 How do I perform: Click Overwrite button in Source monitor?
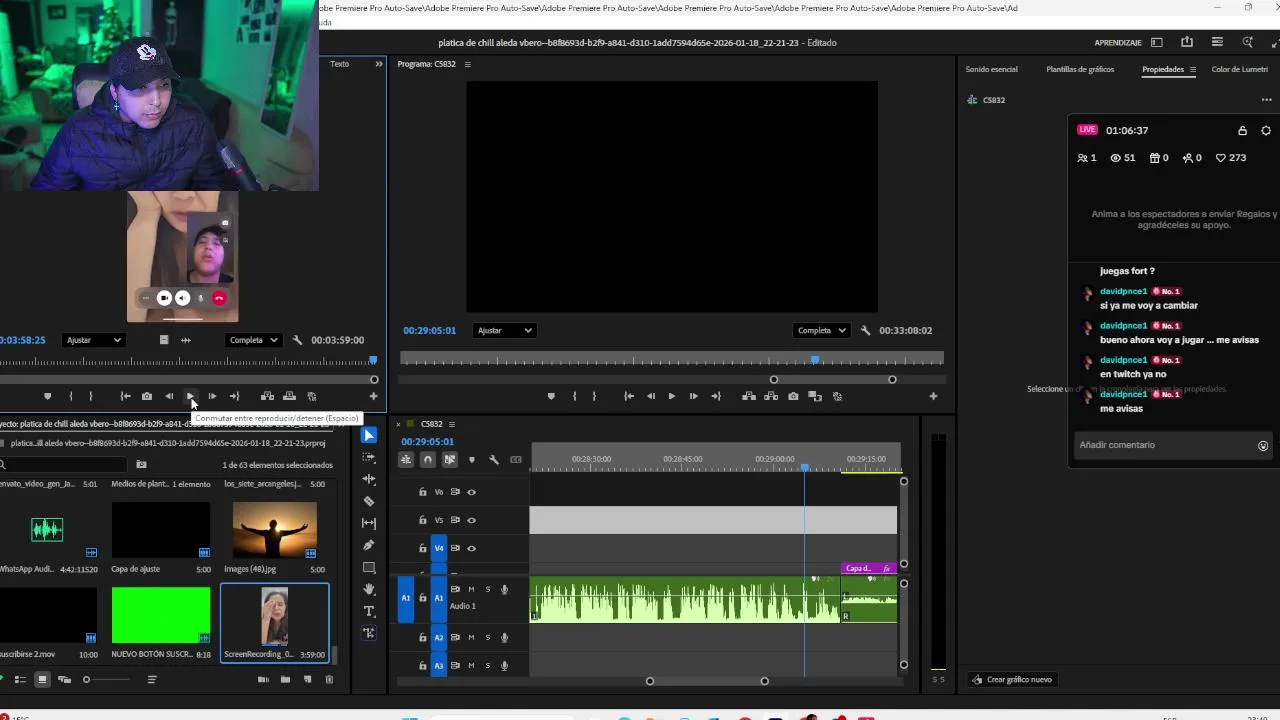coord(289,396)
